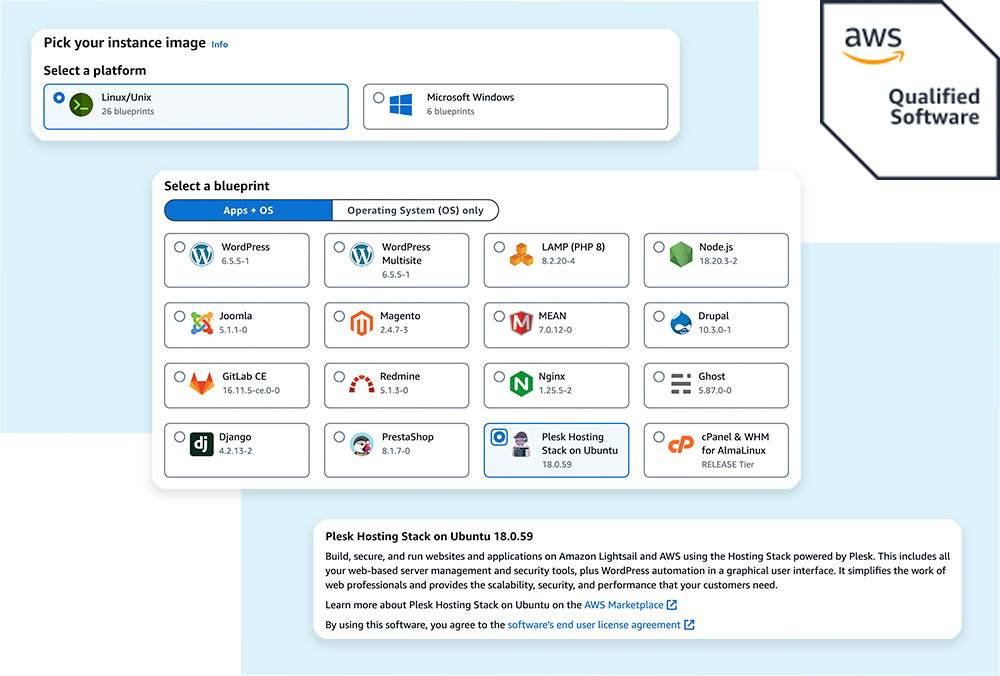Click the Plesk Hosting Stack on Ubuntu 18.0.59 heading
This screenshot has width=1000, height=676.
429,536
